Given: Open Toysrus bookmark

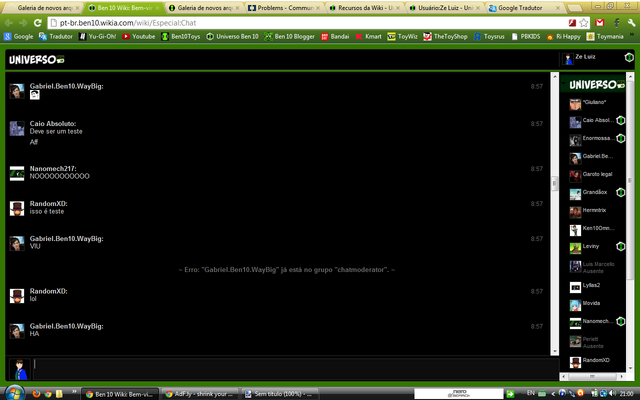Looking at the screenshot, I should [489, 36].
